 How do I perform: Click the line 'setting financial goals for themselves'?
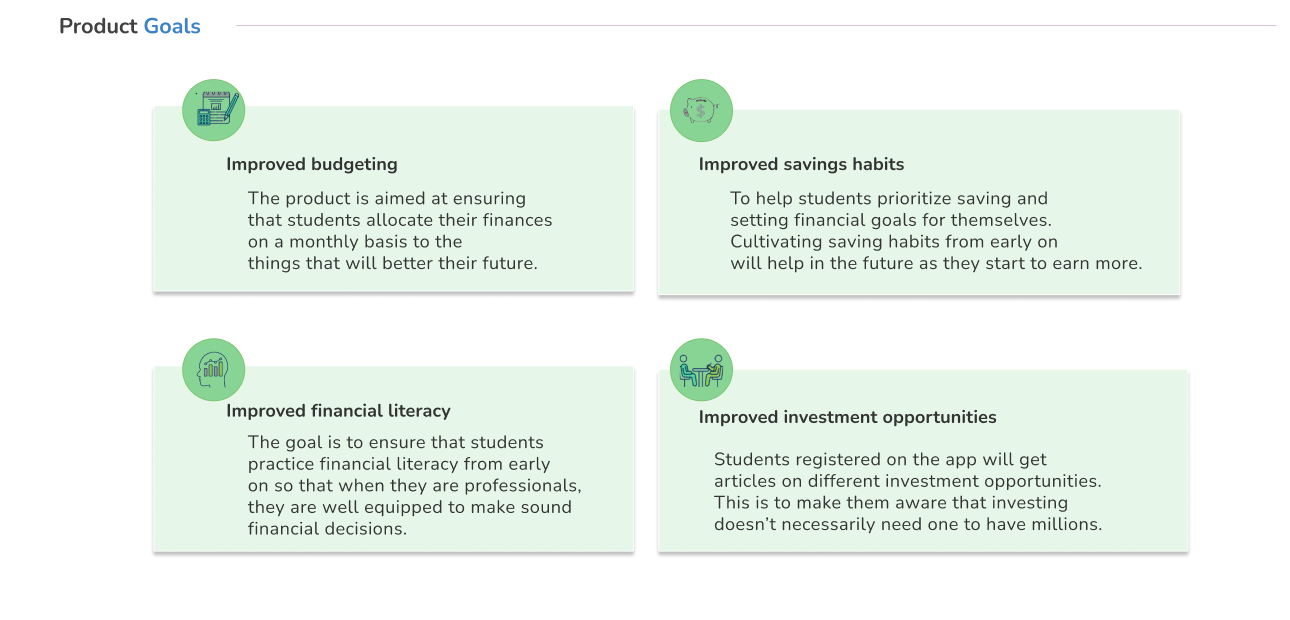tap(891, 220)
